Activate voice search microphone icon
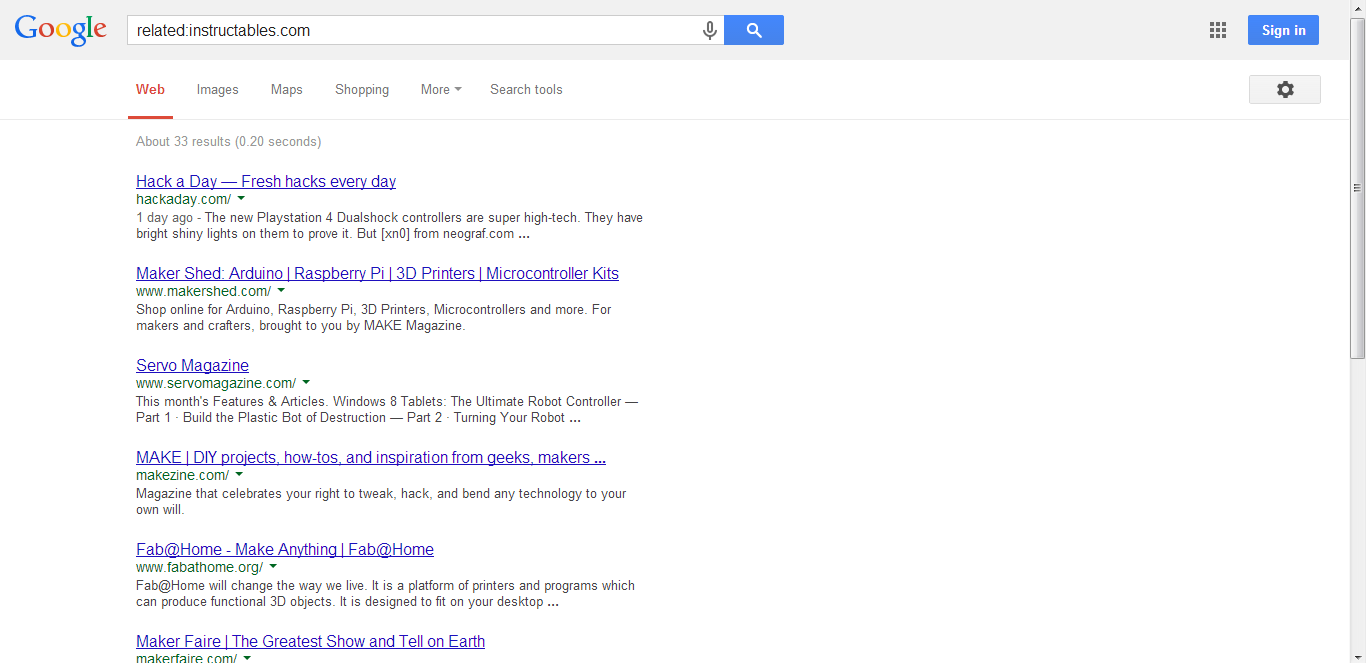Screen dimensions: 1366x663 click(x=710, y=31)
